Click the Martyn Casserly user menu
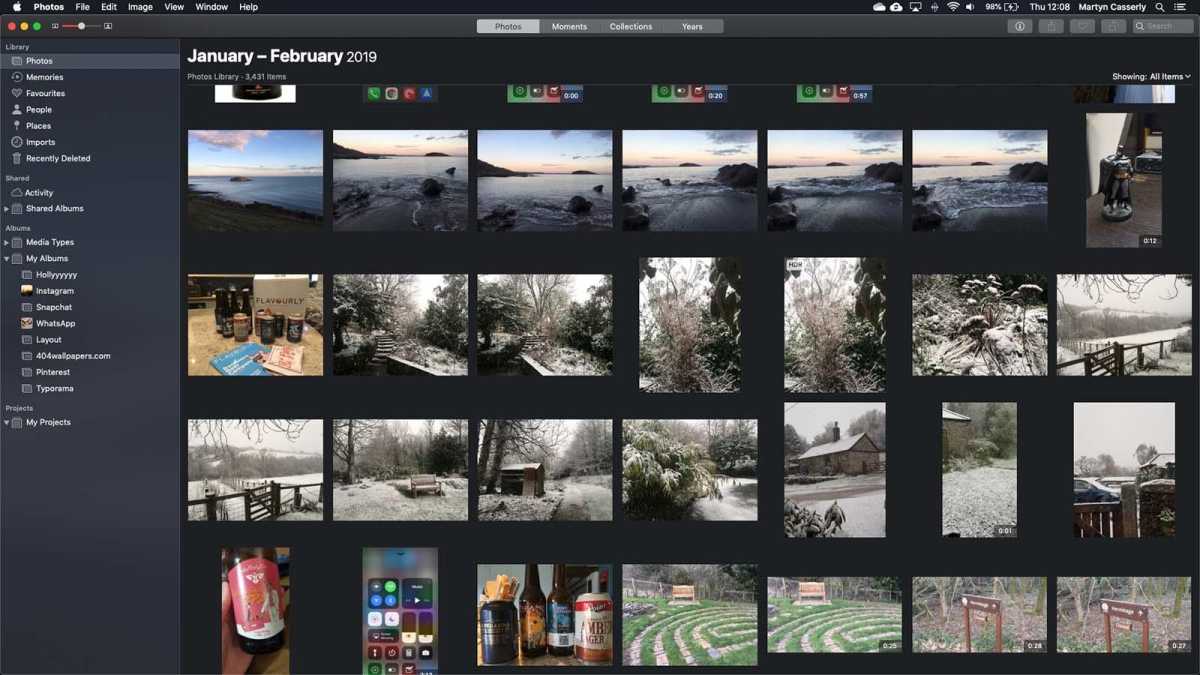The image size is (1200, 675). (x=1112, y=7)
